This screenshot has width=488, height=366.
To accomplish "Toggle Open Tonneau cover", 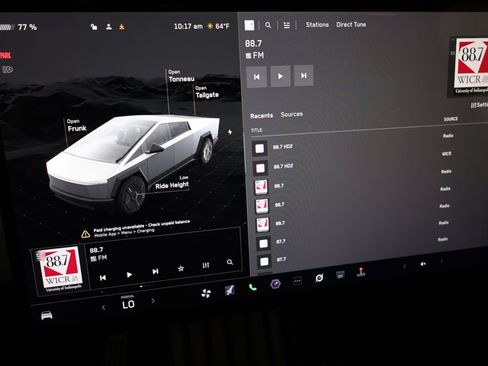I will pos(181,76).
